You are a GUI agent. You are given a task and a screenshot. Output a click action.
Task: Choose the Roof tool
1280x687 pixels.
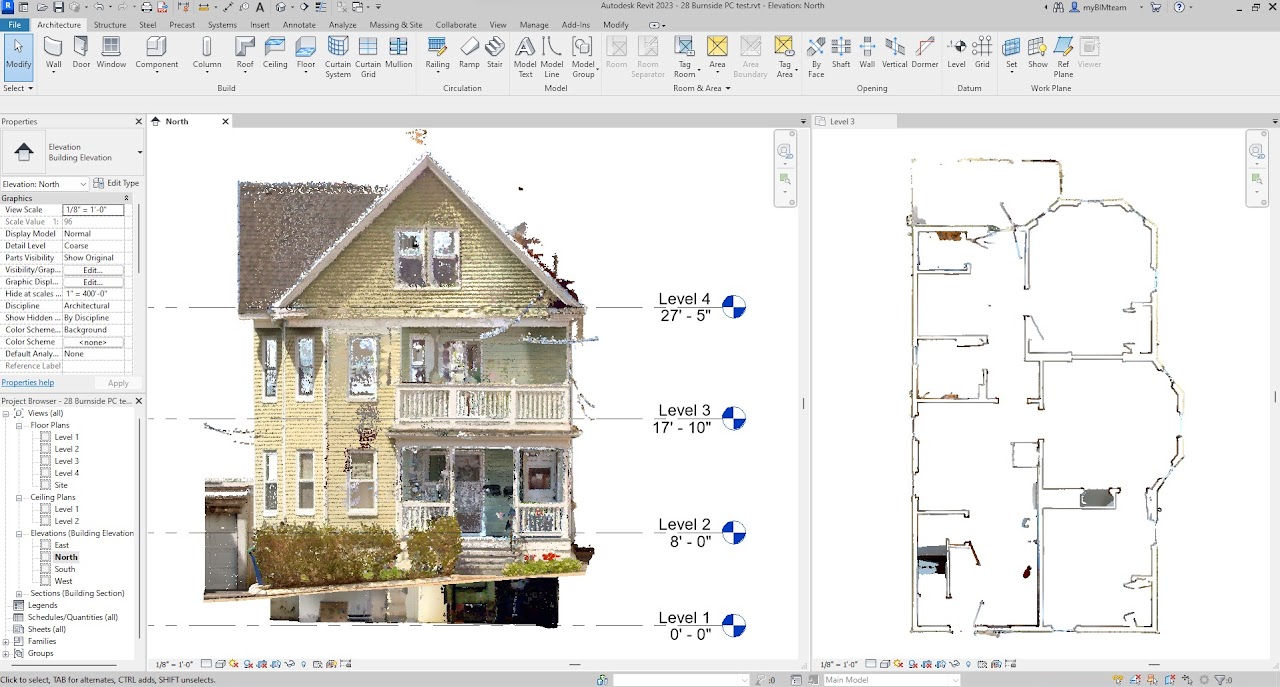[x=245, y=52]
